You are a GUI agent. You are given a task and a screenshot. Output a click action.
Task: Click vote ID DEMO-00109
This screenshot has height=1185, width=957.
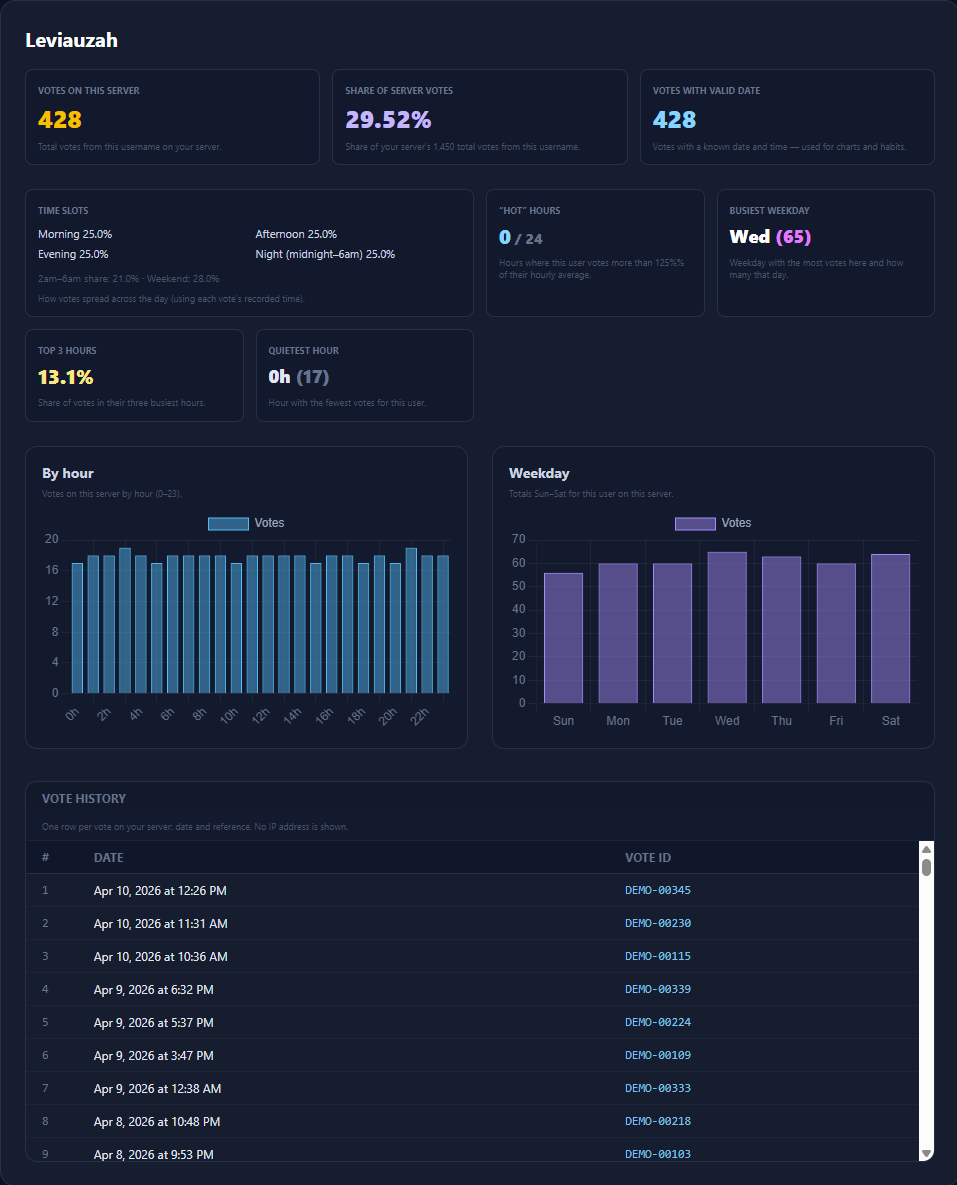[657, 1055]
